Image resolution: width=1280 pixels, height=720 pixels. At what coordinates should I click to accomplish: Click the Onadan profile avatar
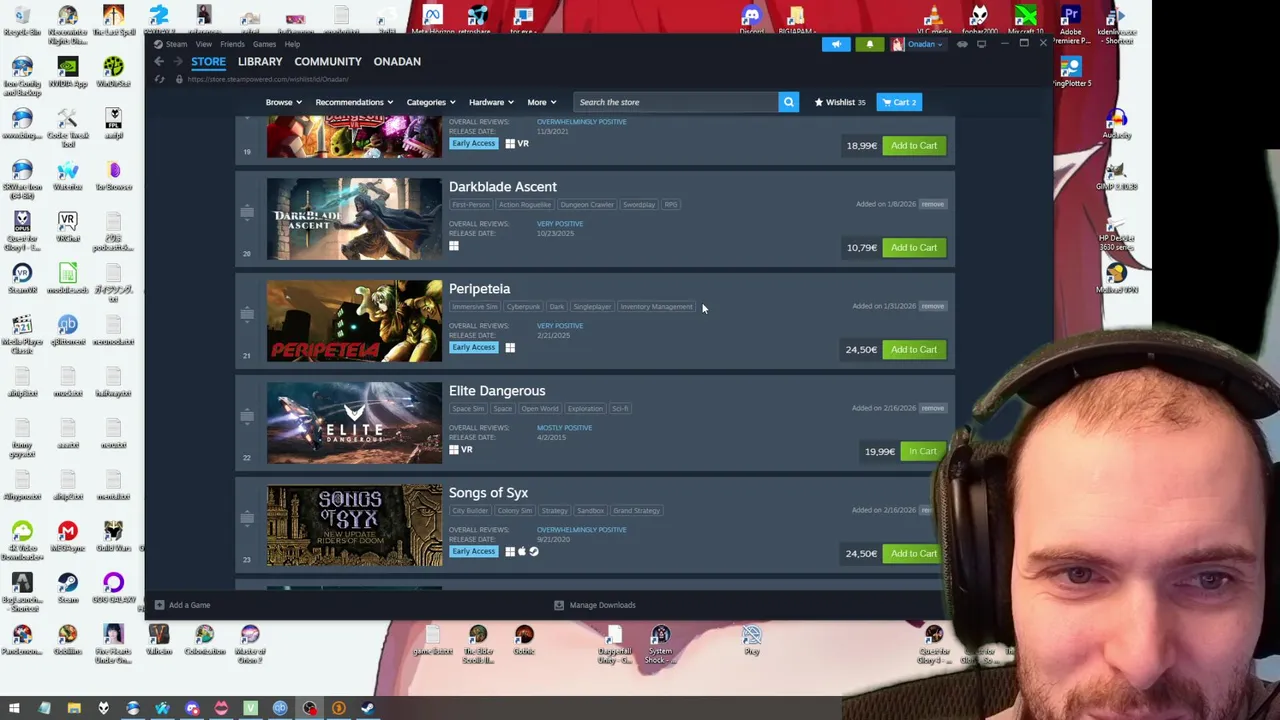point(897,44)
